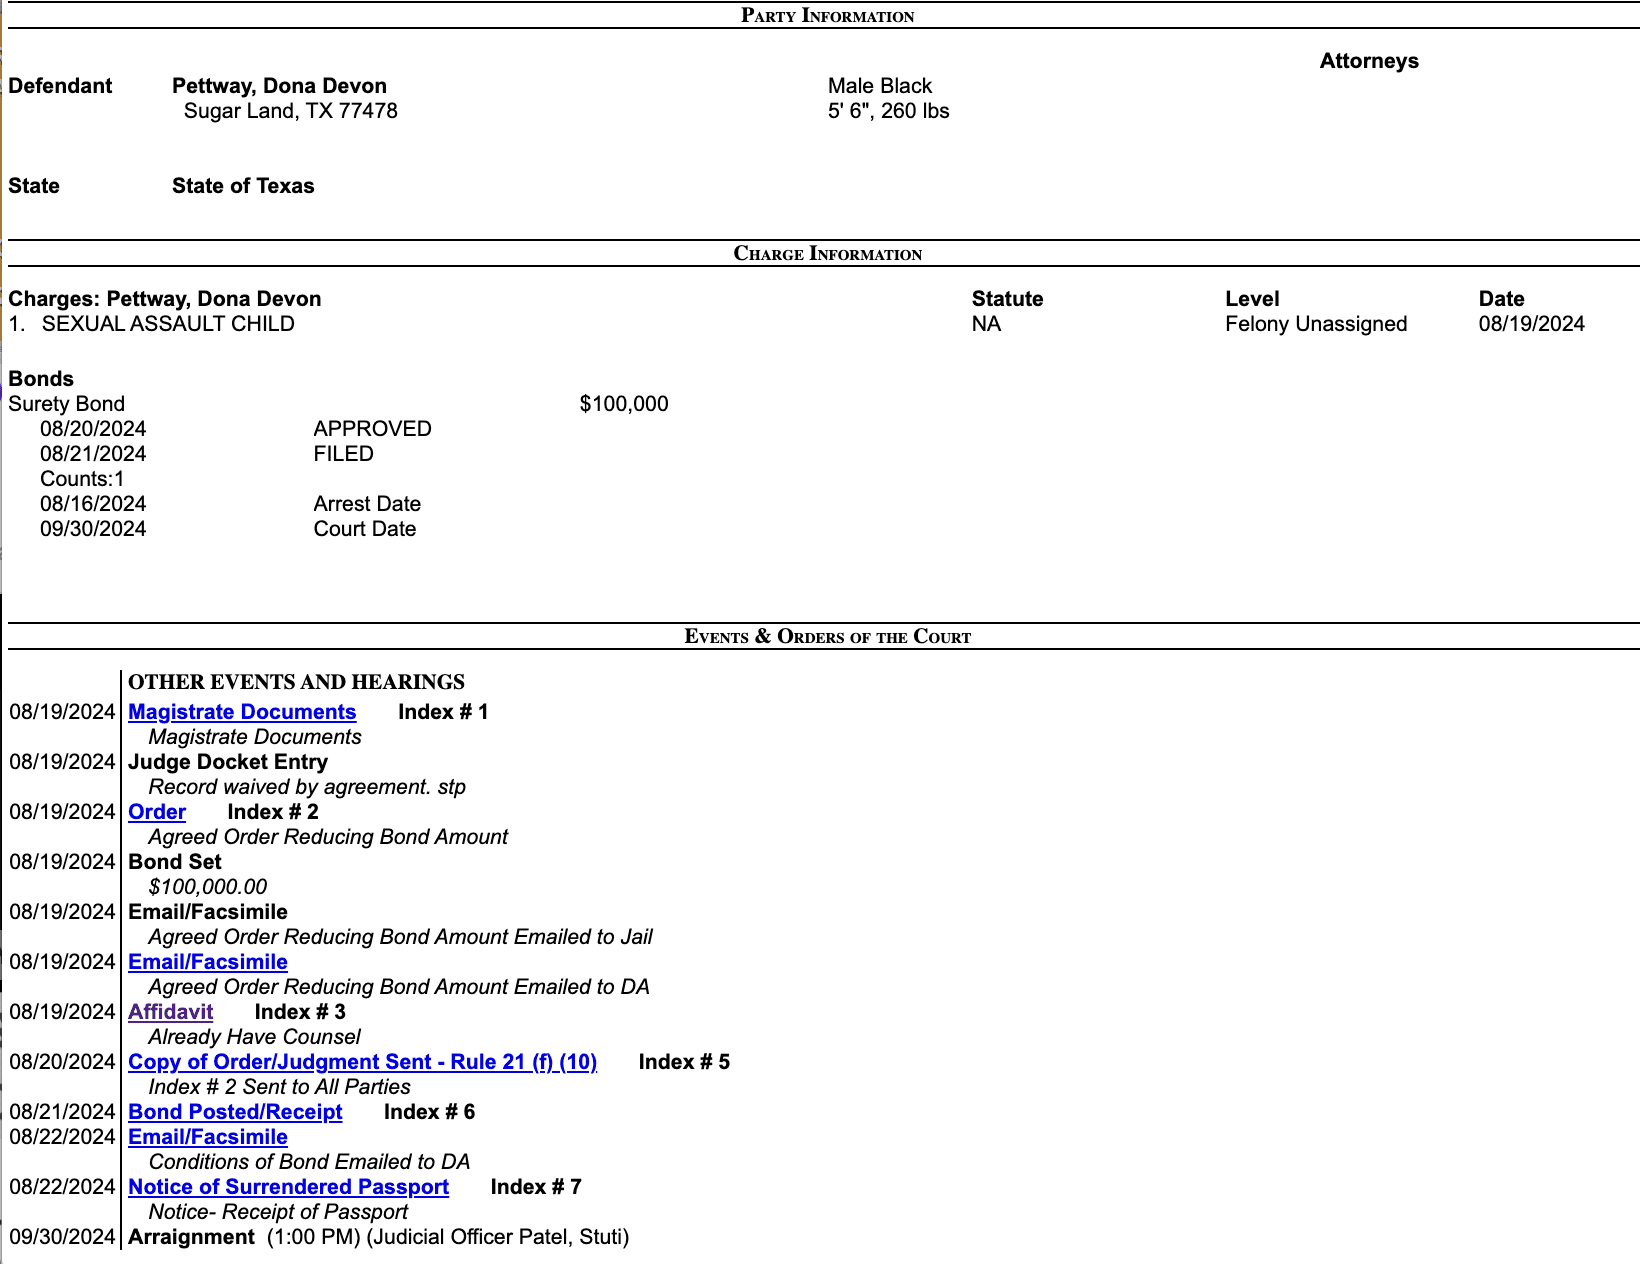This screenshot has width=1640, height=1264.
Task: Click the $100,000 surety bond amount
Action: (x=624, y=404)
